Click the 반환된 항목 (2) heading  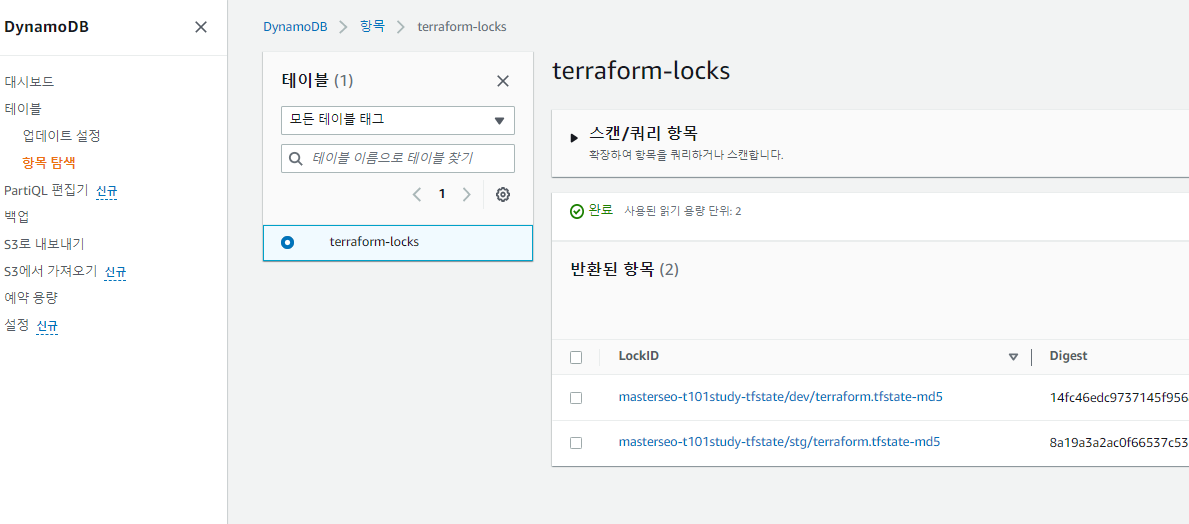point(624,269)
